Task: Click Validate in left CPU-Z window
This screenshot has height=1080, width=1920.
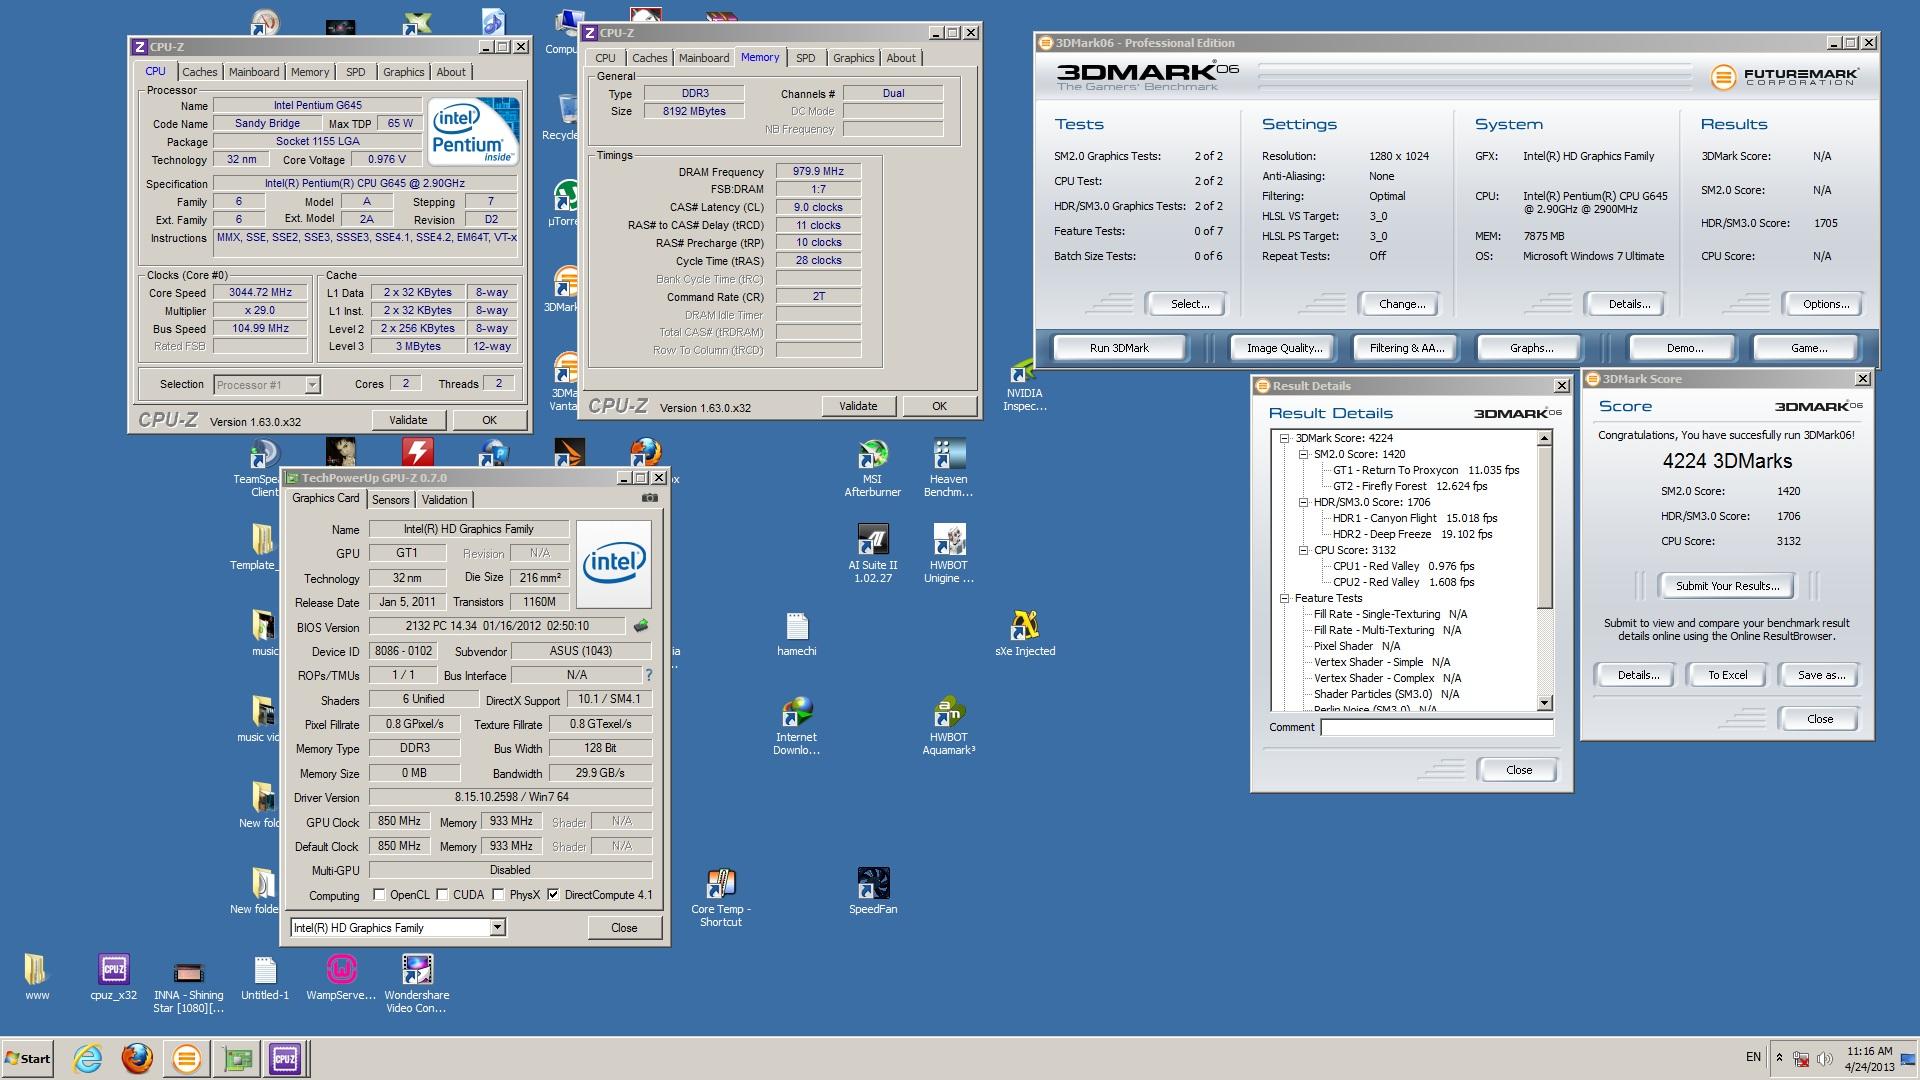Action: (x=408, y=420)
